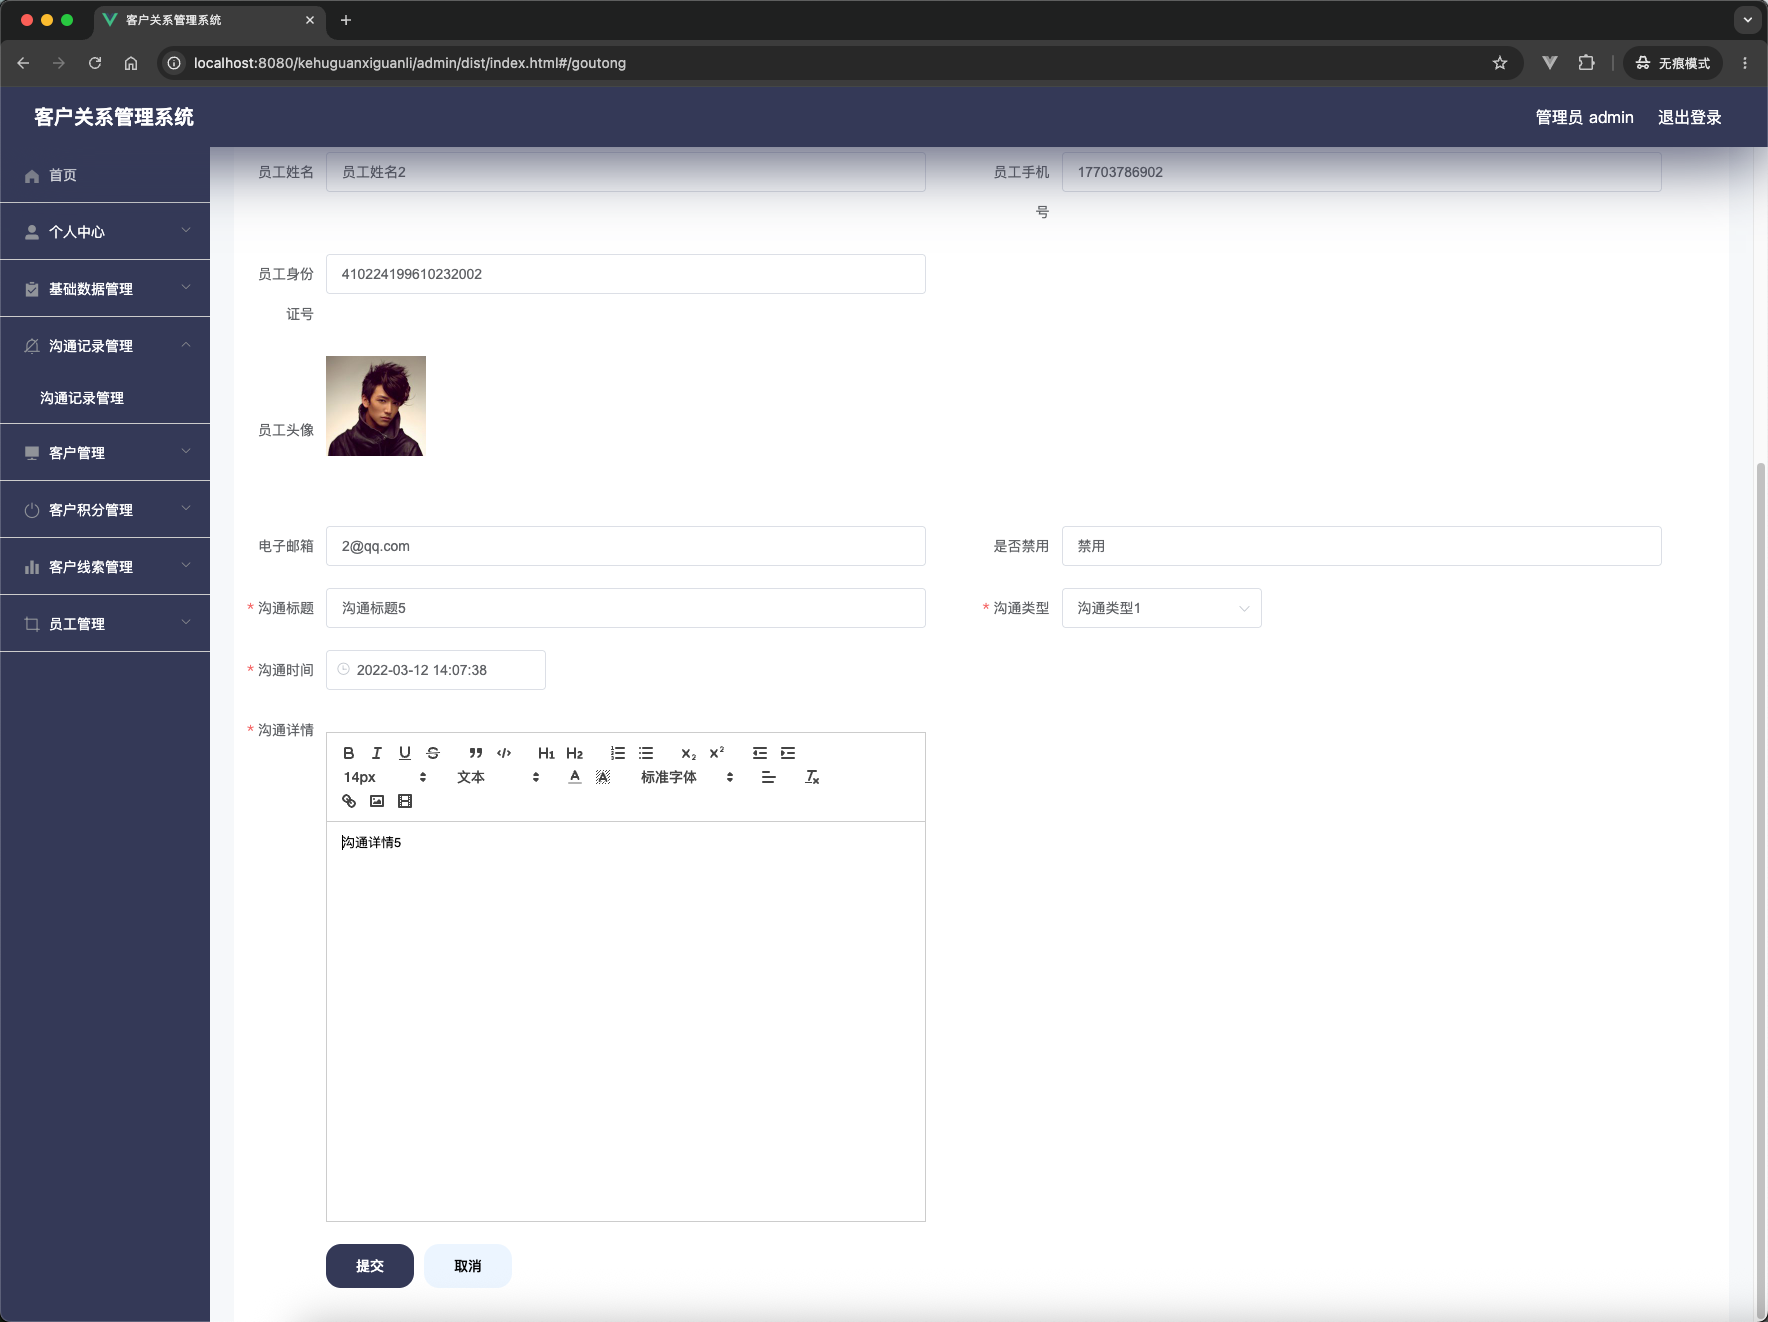
Task: Apply Heading 2 format
Action: 574,753
